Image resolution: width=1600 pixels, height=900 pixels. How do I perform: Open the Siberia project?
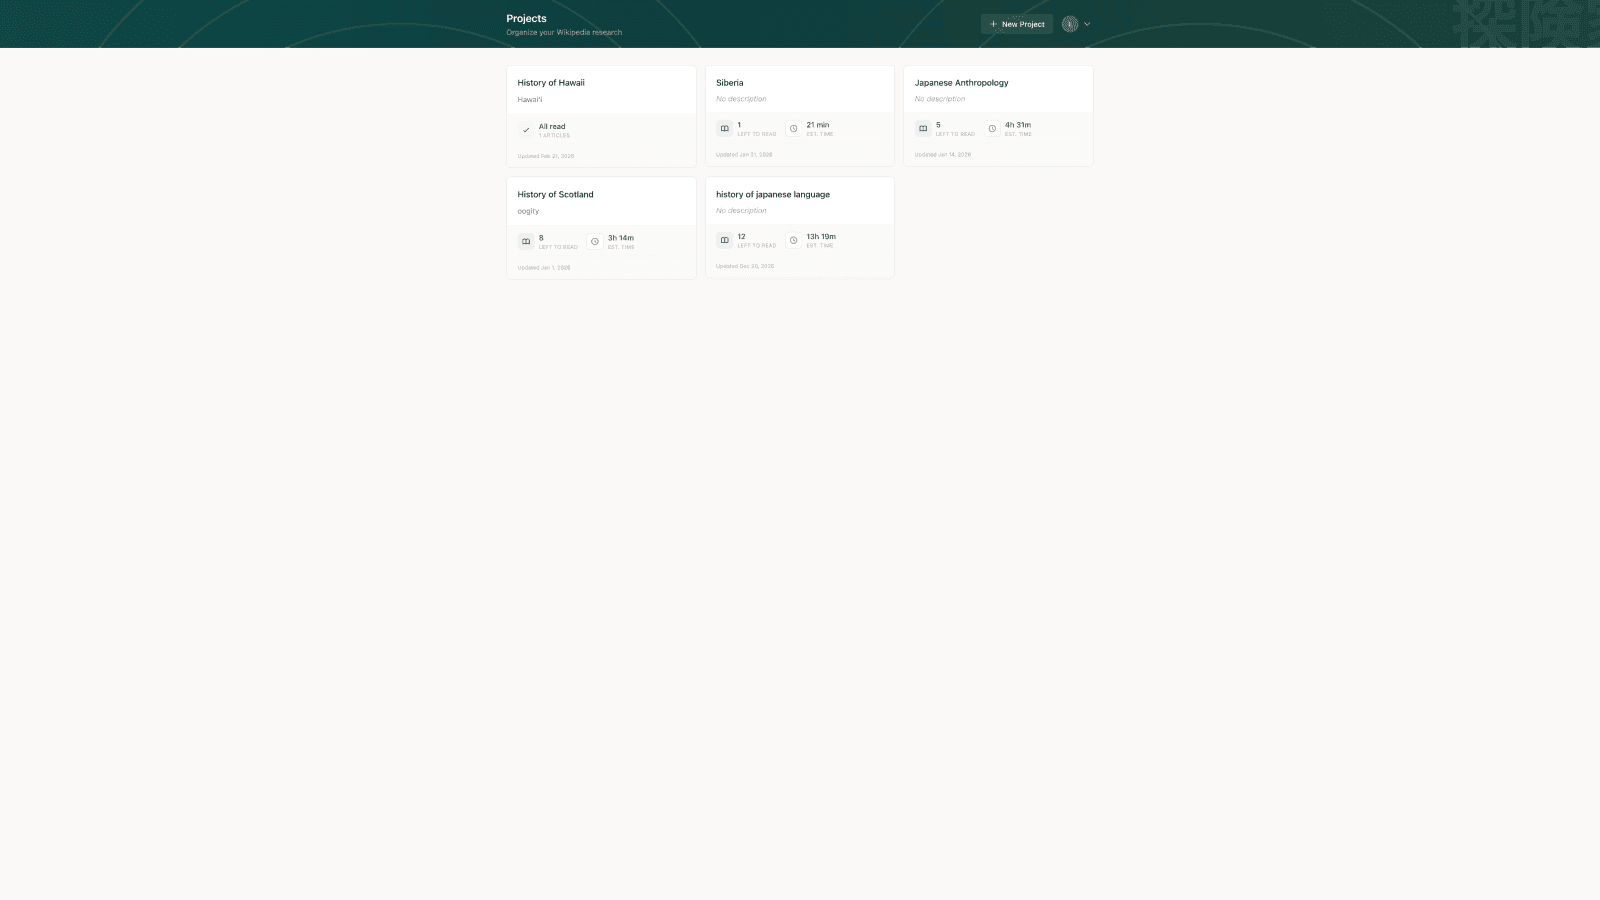click(800, 116)
